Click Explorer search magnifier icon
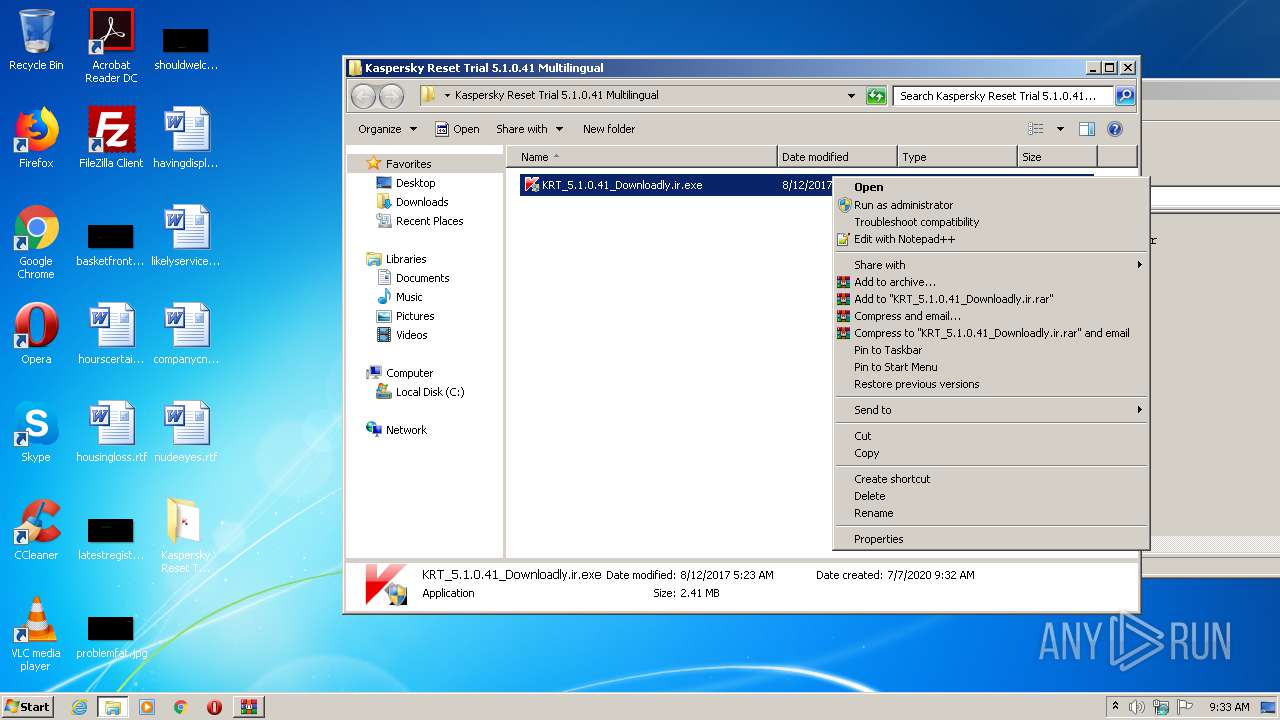The width and height of the screenshot is (1280, 720). pyautogui.click(x=1125, y=96)
